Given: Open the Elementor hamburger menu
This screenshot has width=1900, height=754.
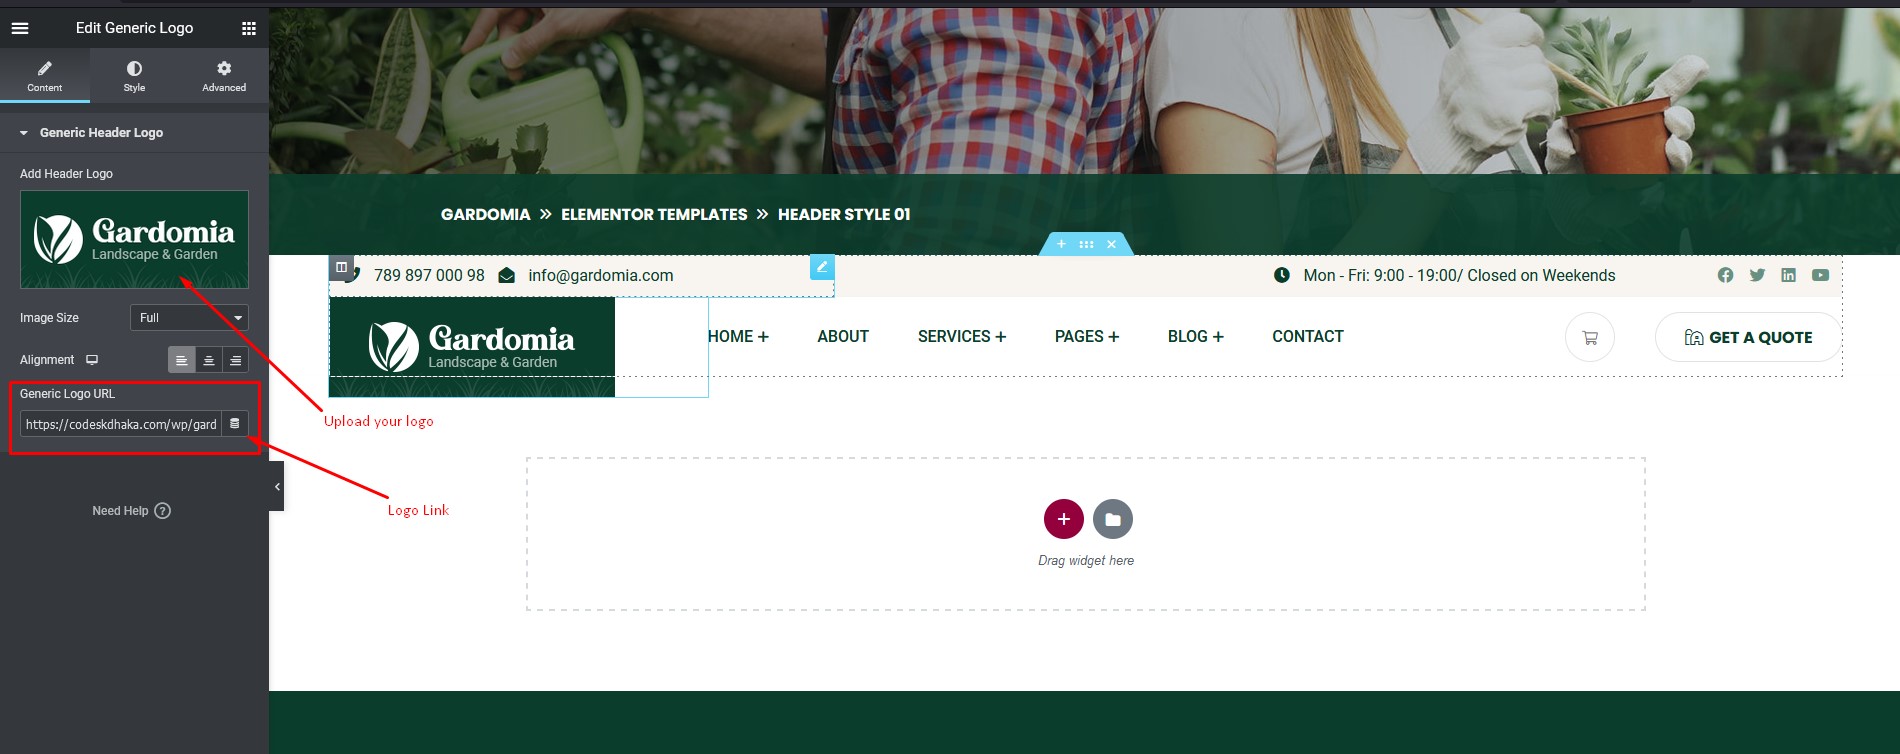Looking at the screenshot, I should pyautogui.click(x=20, y=28).
